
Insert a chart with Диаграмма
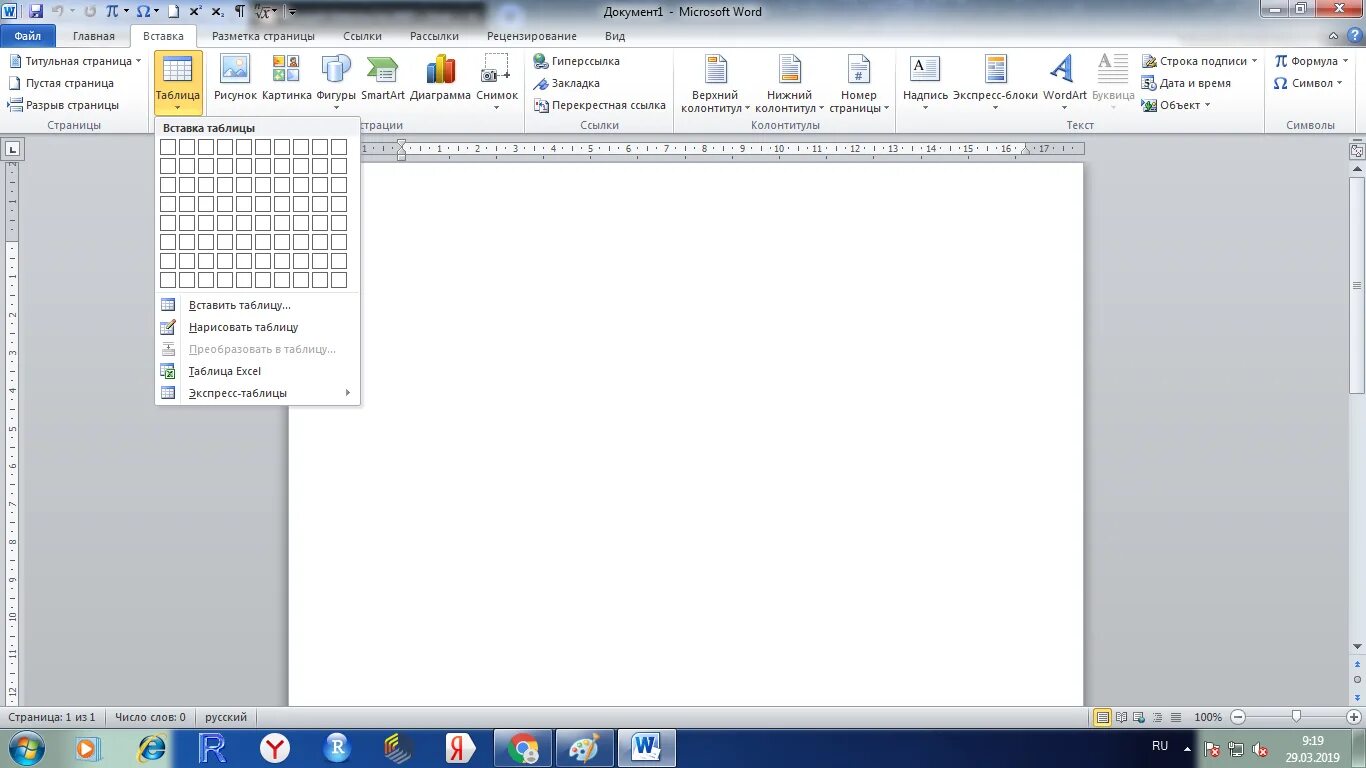(x=440, y=77)
